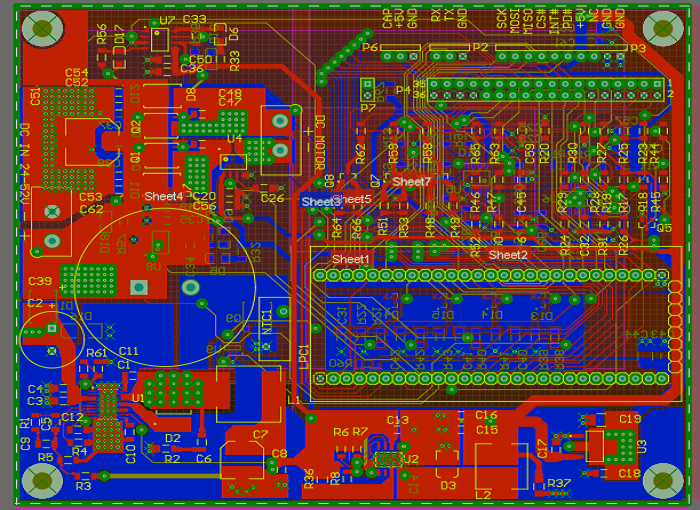Select the P6 header designator
Image resolution: width=700 pixels, height=510 pixels.
click(370, 47)
